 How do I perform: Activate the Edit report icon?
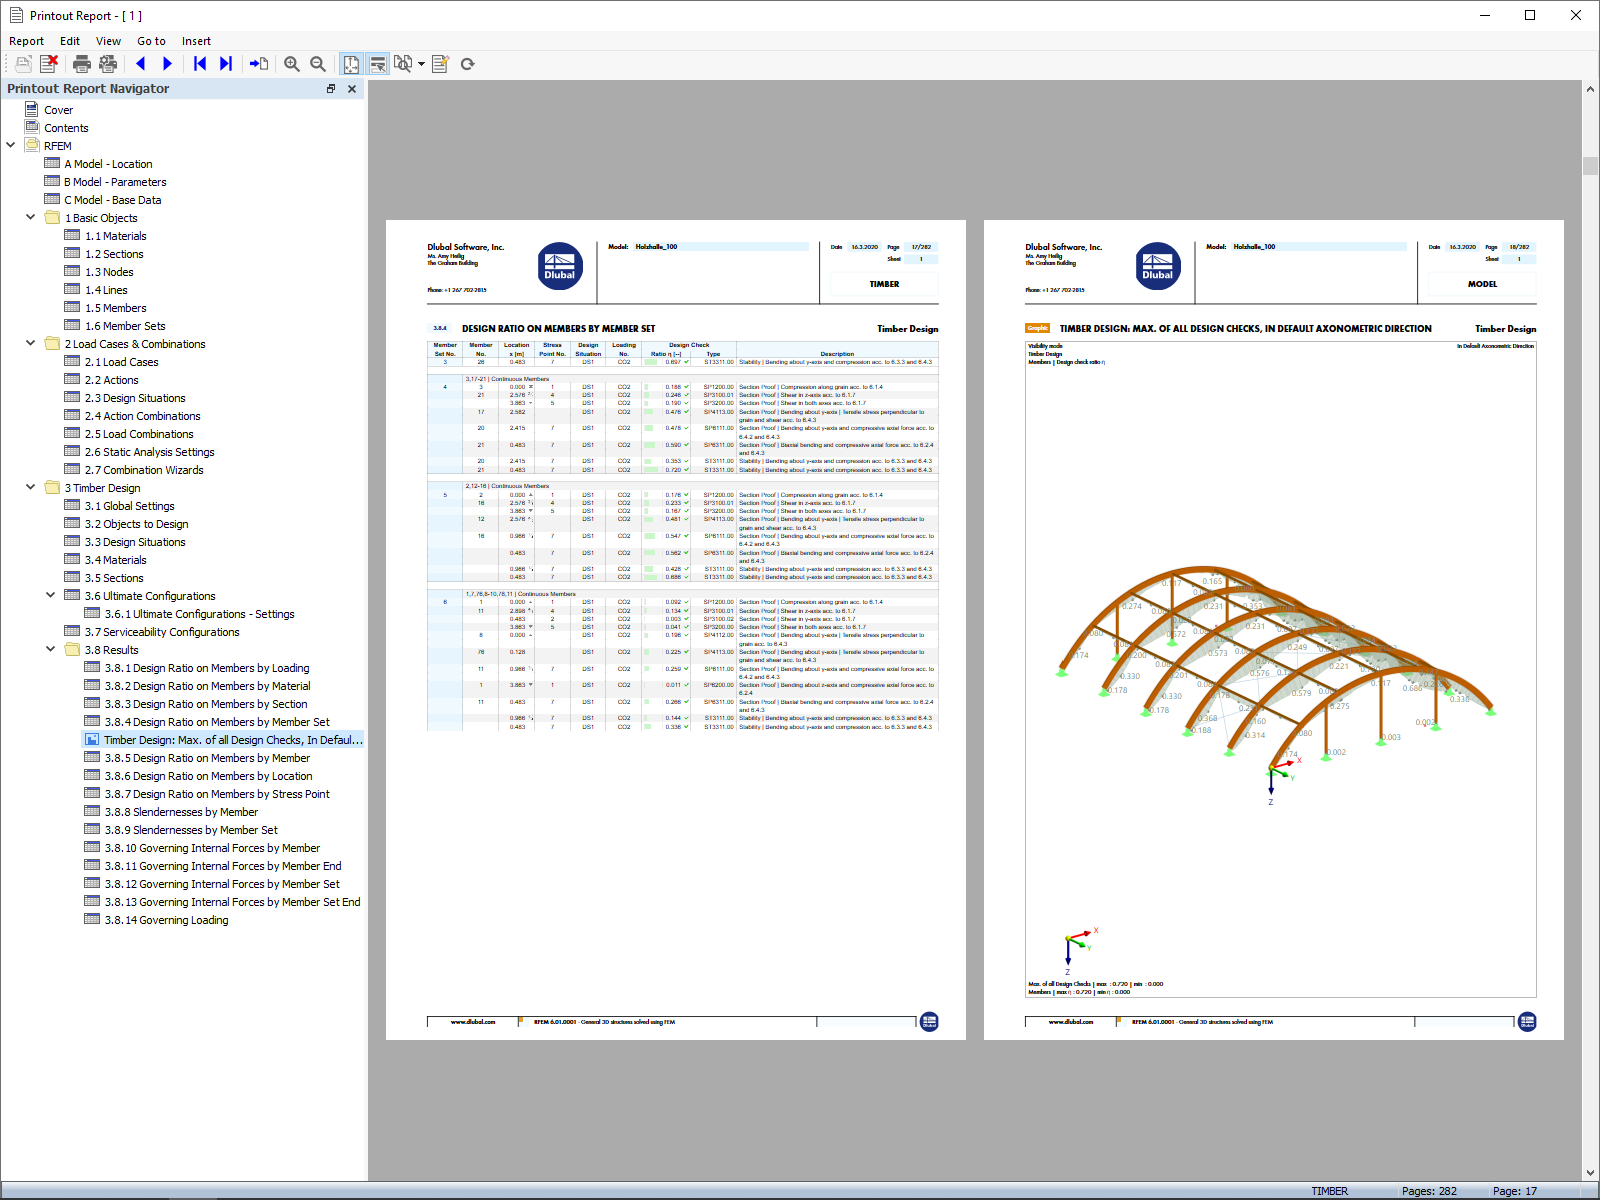tap(441, 63)
